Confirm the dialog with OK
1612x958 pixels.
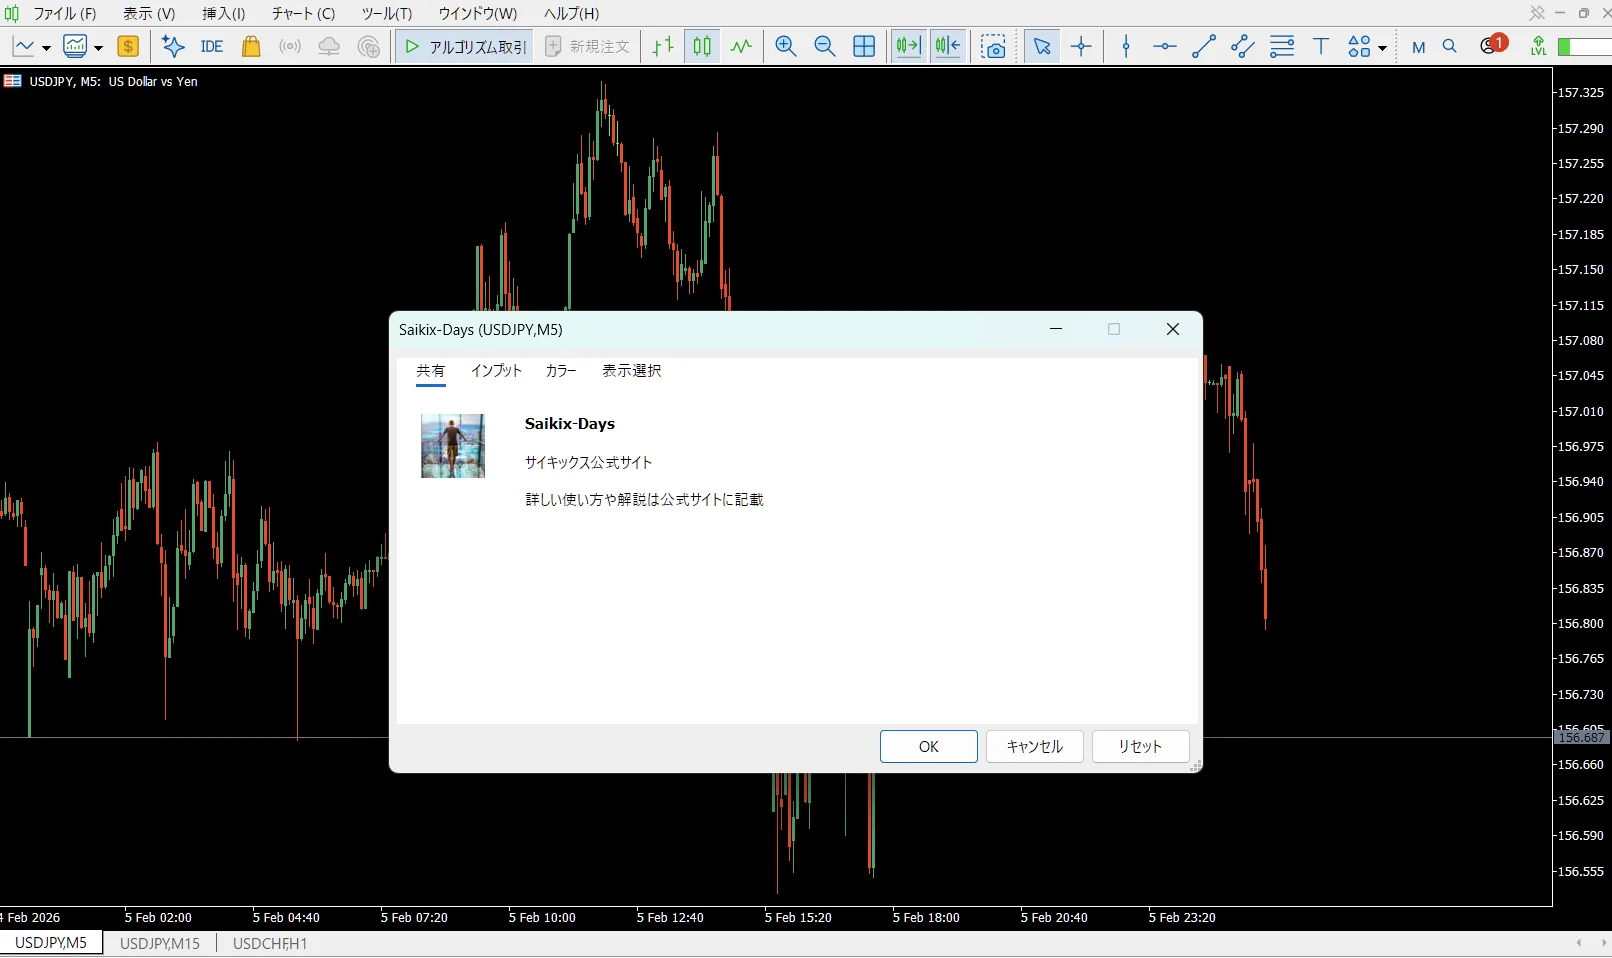(928, 747)
